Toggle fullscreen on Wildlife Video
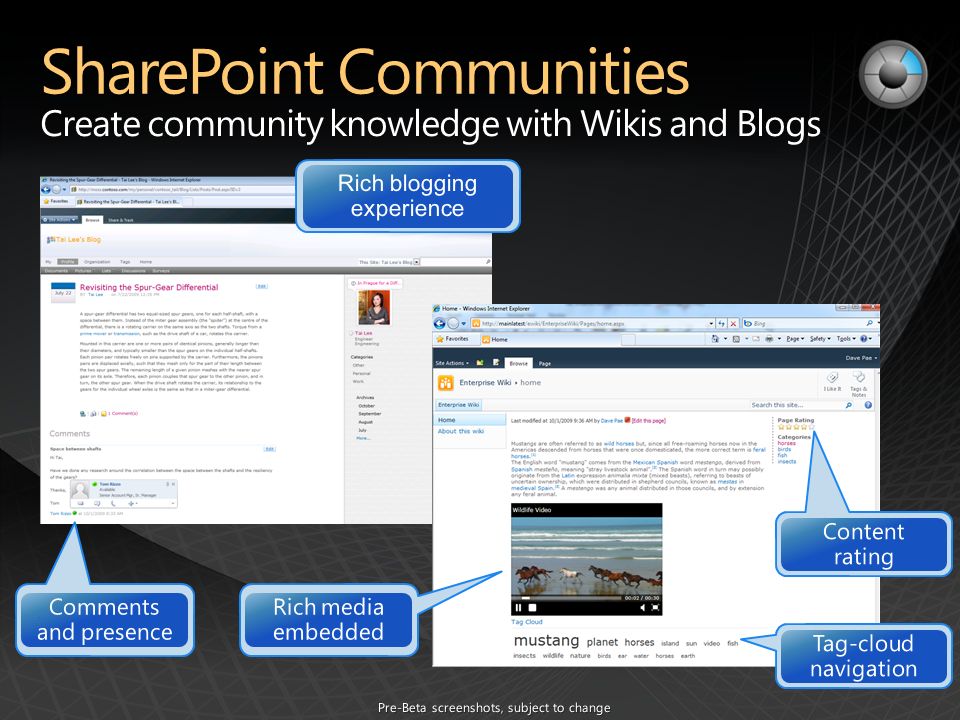This screenshot has height=720, width=960. pos(655,608)
